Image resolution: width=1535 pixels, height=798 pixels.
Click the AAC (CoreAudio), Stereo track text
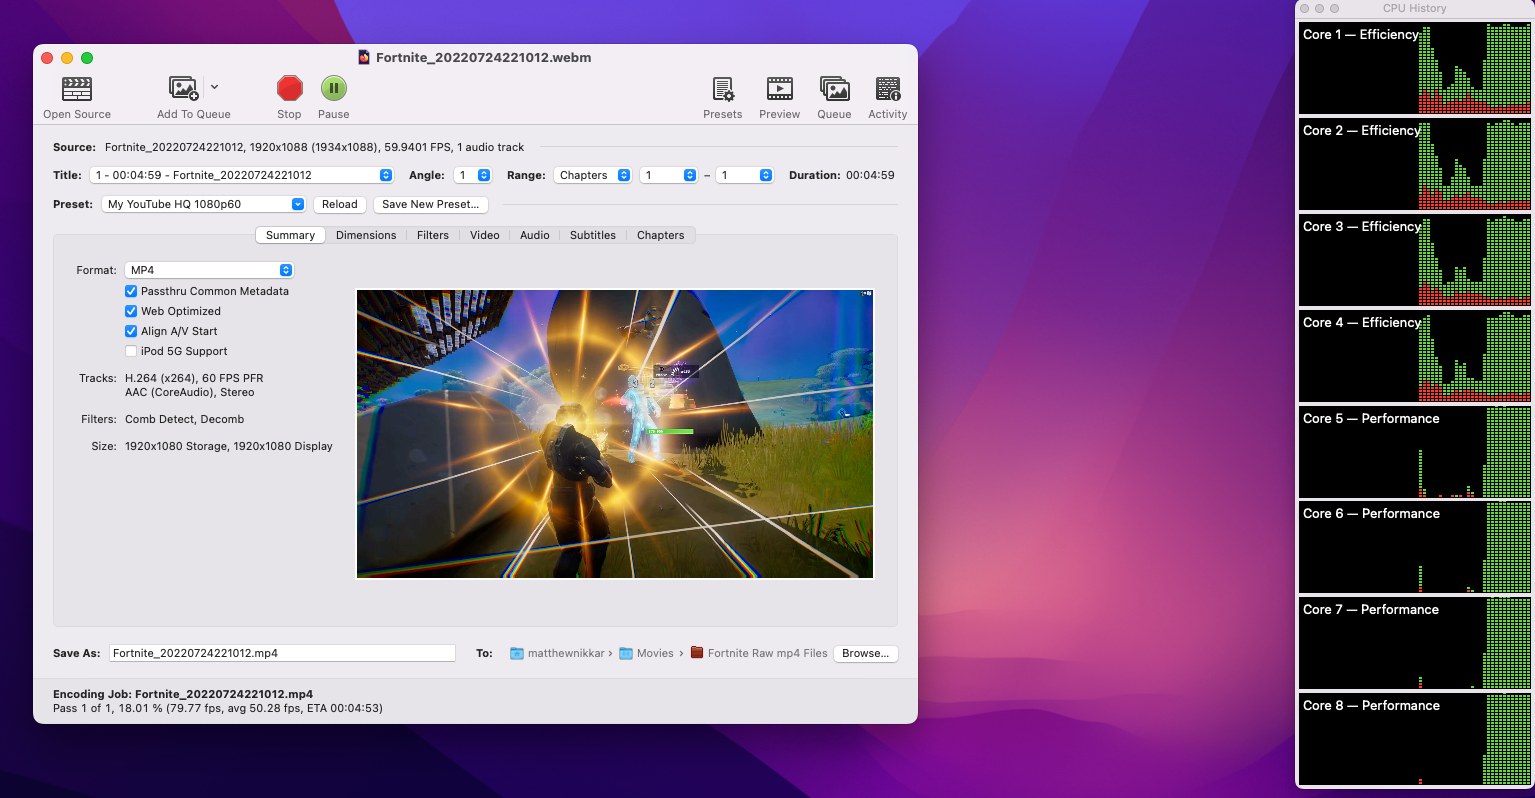click(x=190, y=392)
